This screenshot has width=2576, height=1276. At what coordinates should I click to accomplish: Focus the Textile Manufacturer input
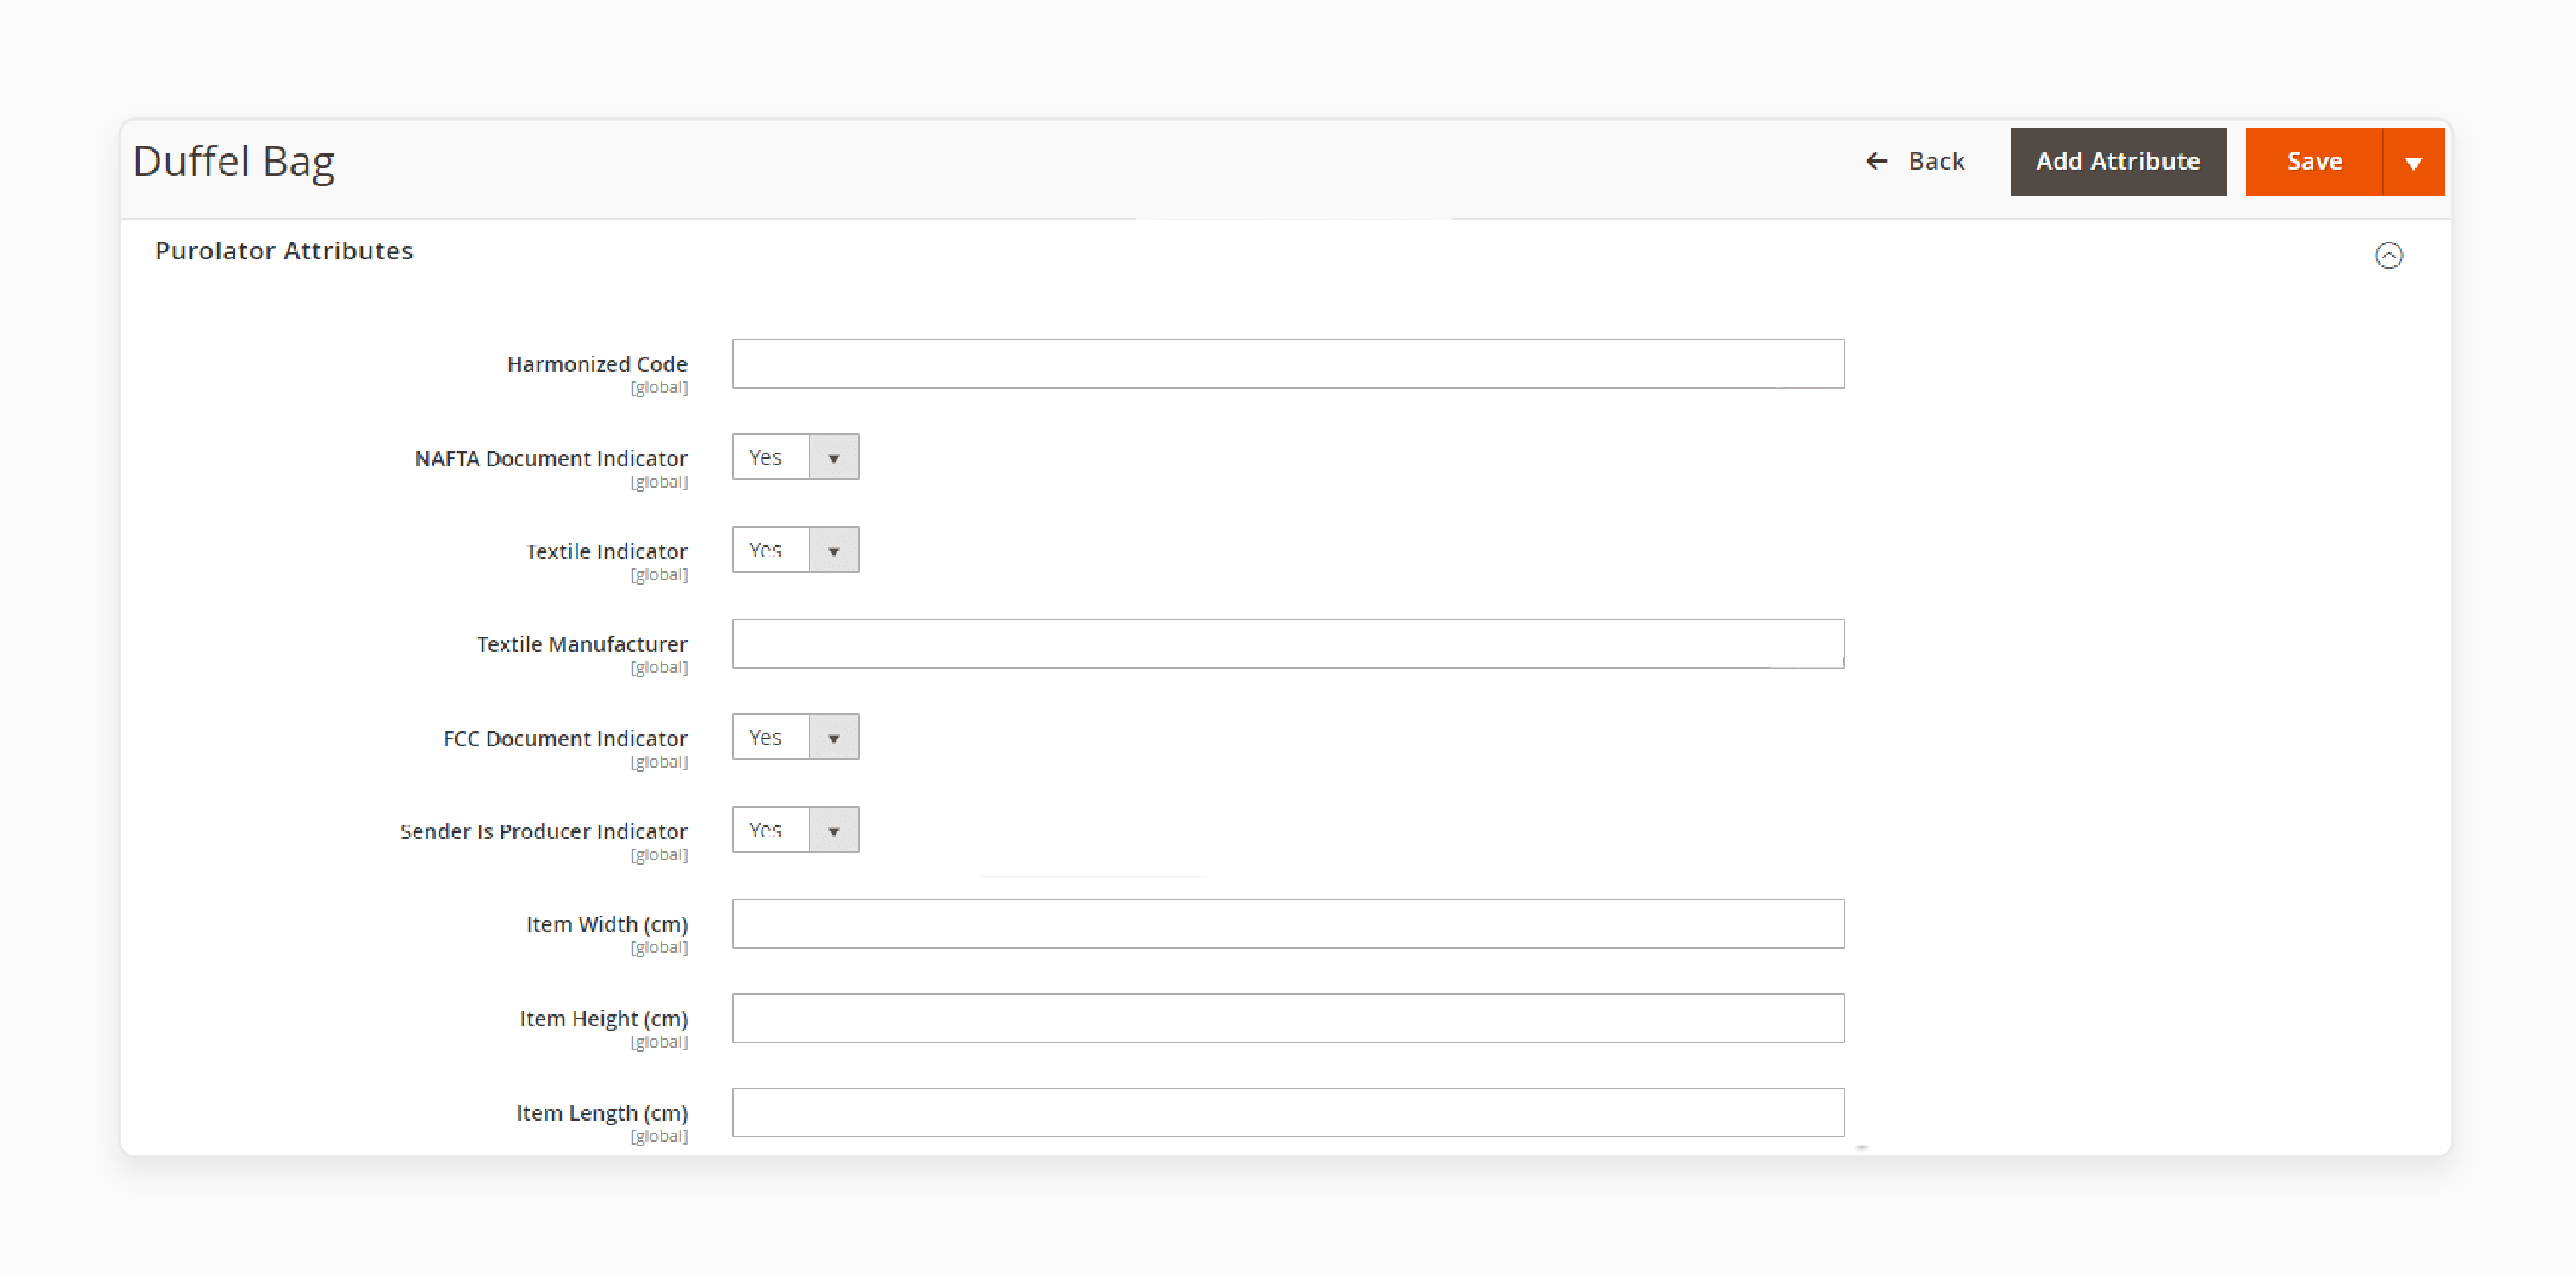(x=1288, y=644)
